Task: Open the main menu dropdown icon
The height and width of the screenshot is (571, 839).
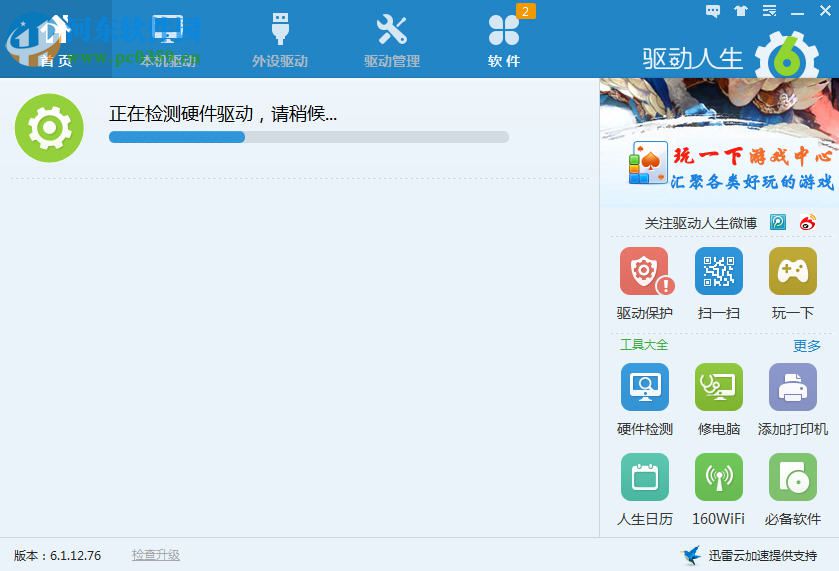Action: click(x=769, y=11)
